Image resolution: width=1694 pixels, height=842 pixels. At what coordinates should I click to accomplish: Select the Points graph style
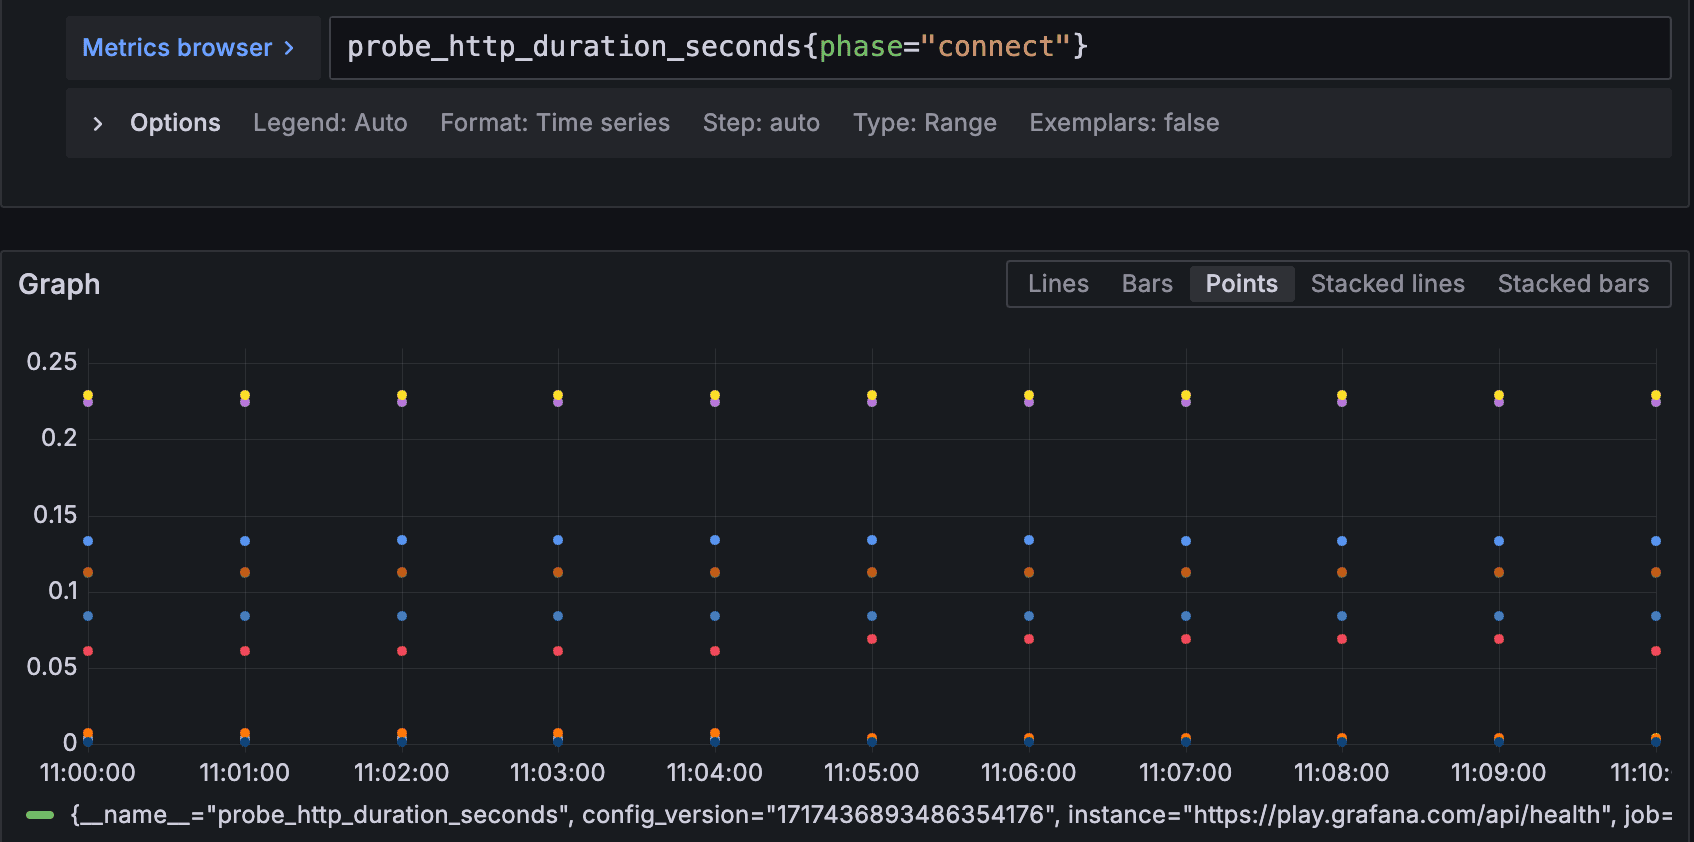(x=1241, y=284)
